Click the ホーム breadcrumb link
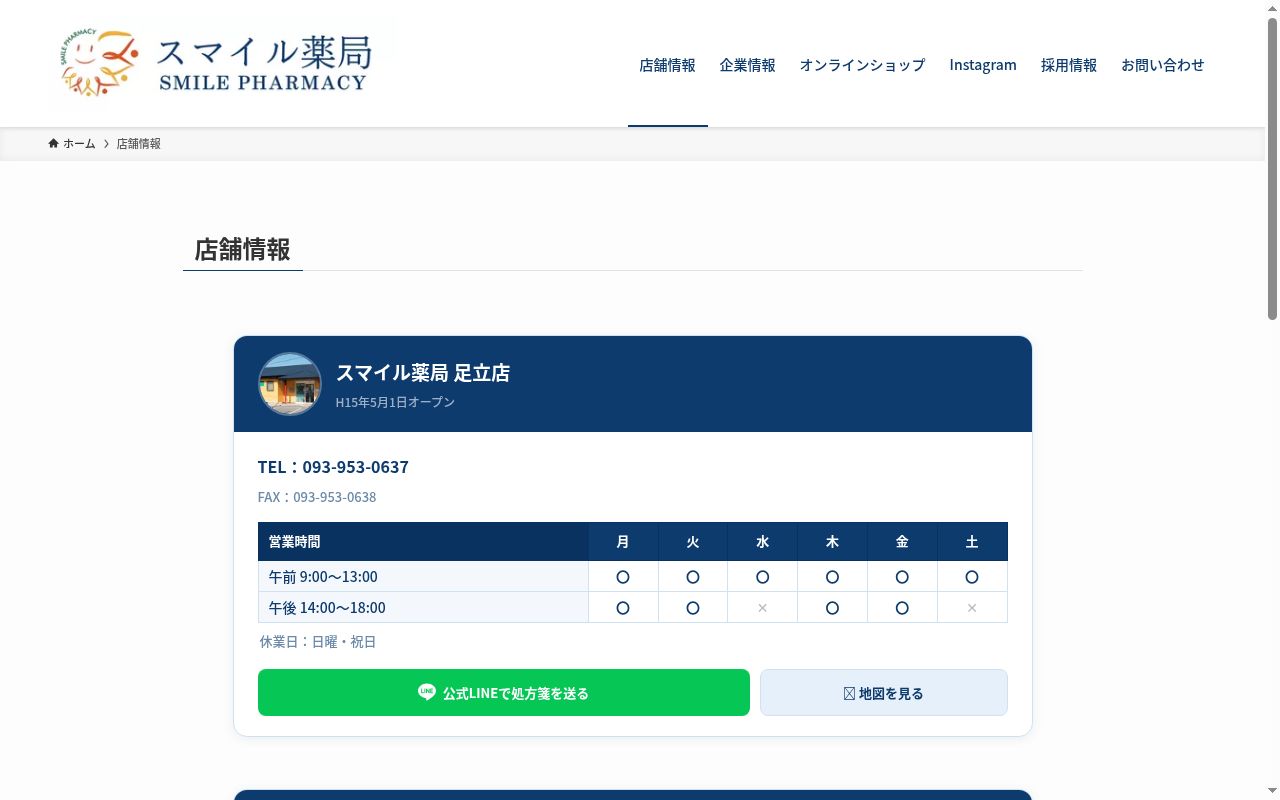This screenshot has width=1280, height=800. tap(79, 144)
